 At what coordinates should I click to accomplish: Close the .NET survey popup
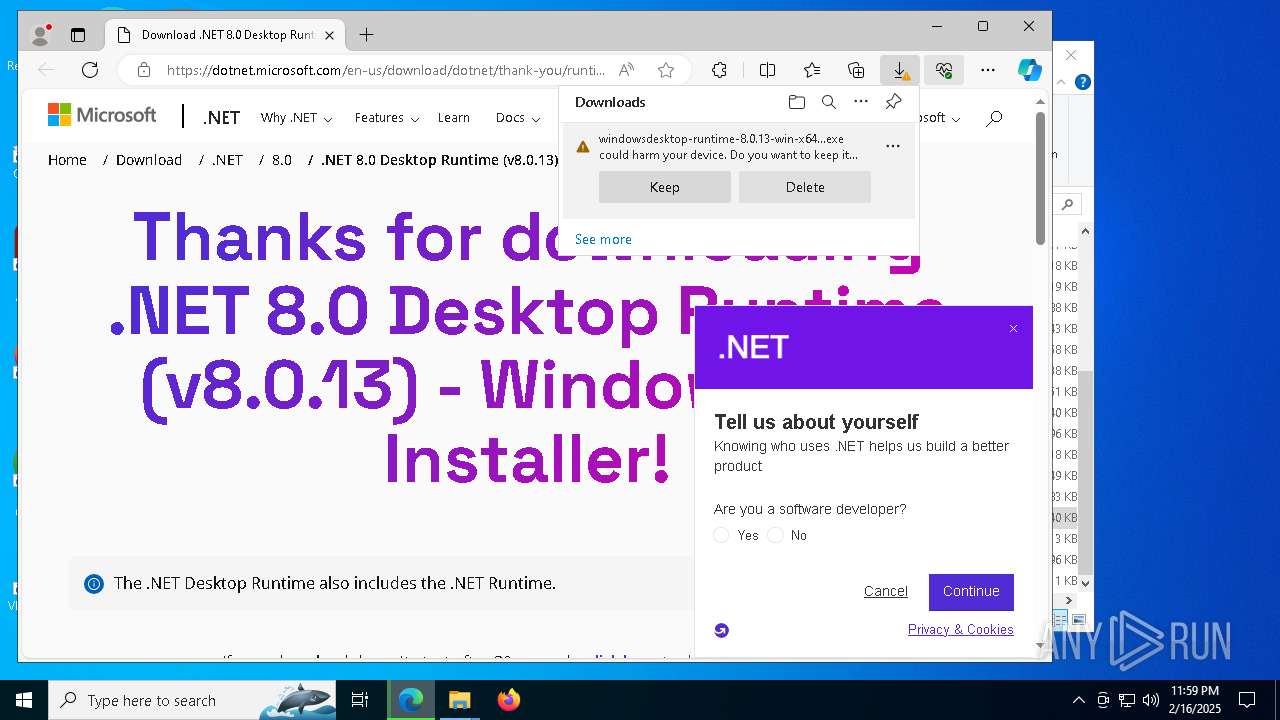pyautogui.click(x=1013, y=328)
